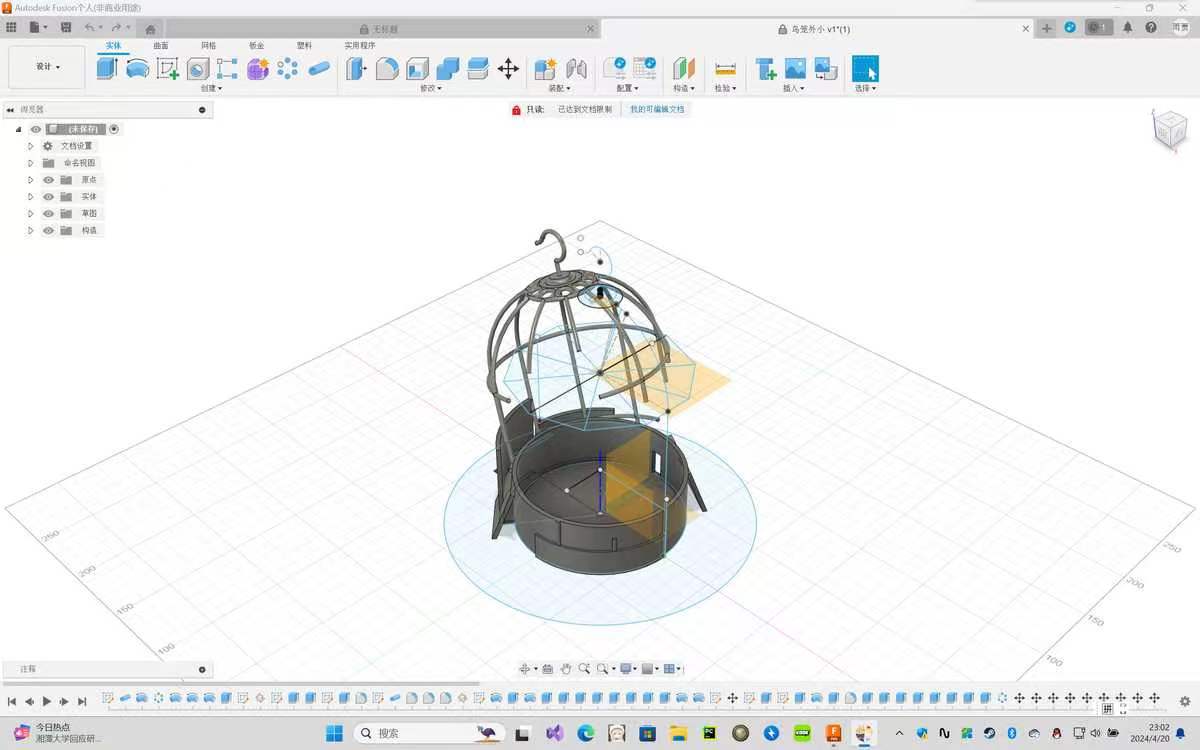Screen dimensions: 1200x750
Task: Switch to the 曲面 ribbon tab
Action: (161, 46)
